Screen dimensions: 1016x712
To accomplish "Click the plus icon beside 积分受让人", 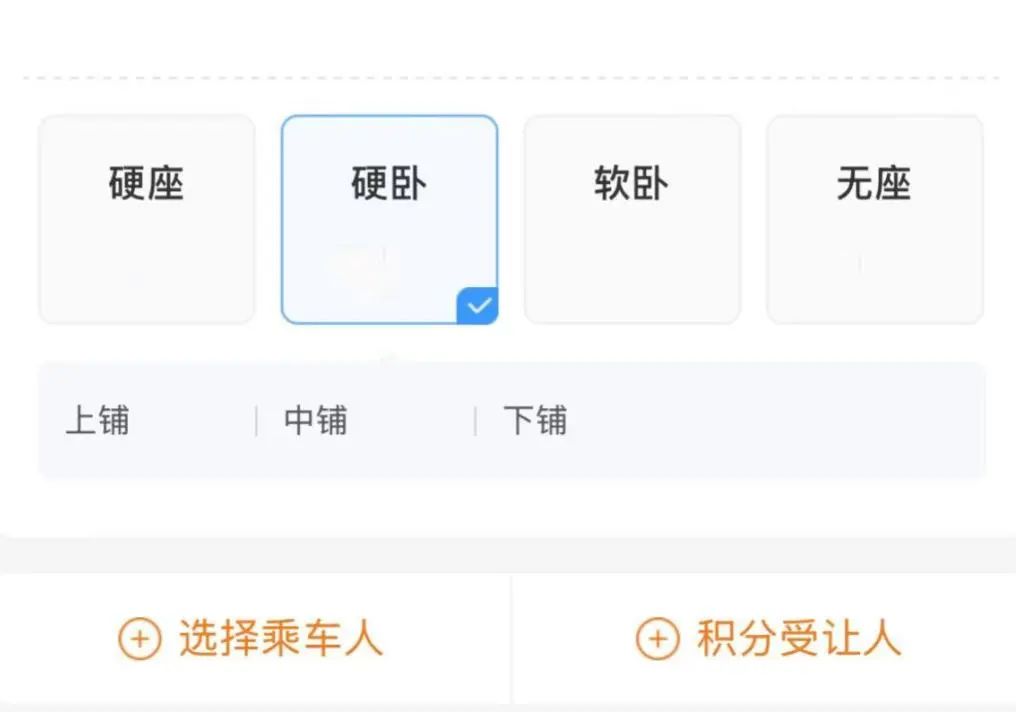I will pyautogui.click(x=657, y=639).
